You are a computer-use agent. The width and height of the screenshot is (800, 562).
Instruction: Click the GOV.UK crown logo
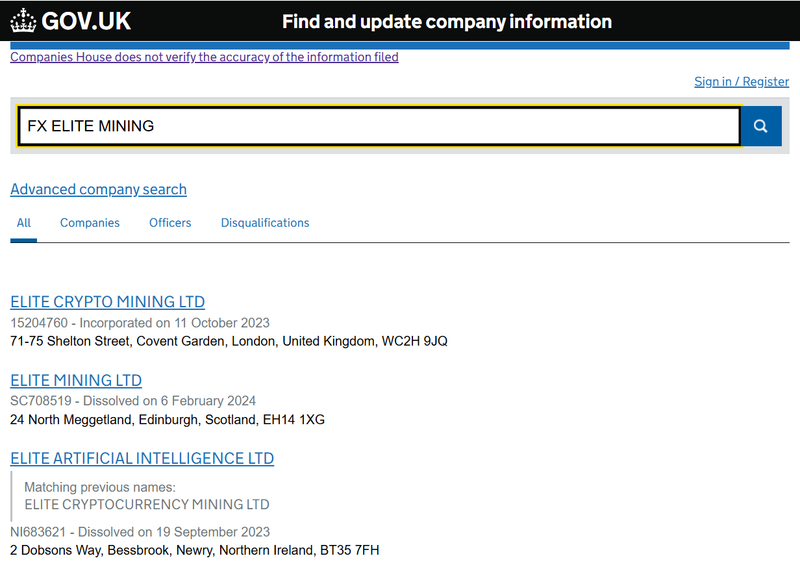[x=70, y=21]
